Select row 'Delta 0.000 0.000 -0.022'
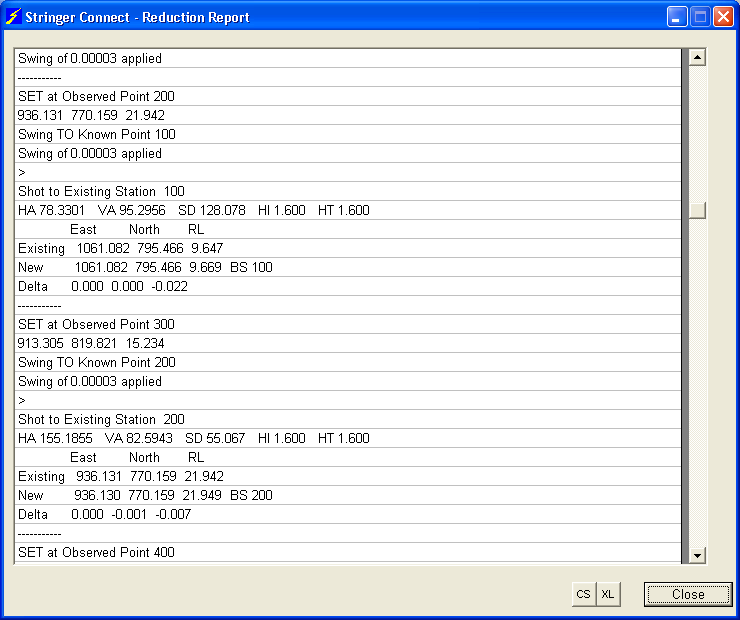Viewport: 740px width, 620px height. [x=348, y=286]
